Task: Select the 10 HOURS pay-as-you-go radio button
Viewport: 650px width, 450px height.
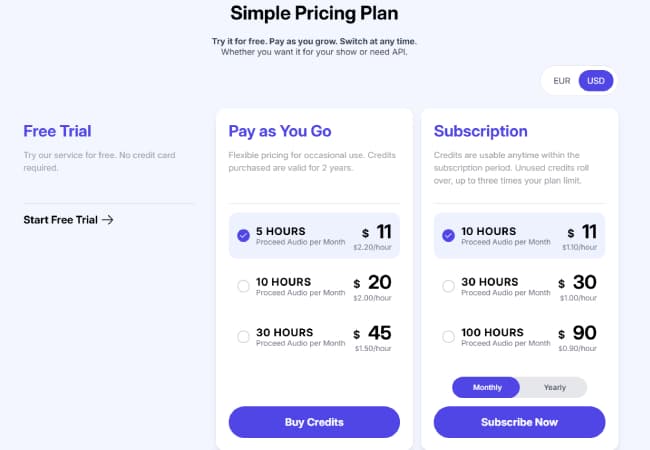Action: [244, 287]
